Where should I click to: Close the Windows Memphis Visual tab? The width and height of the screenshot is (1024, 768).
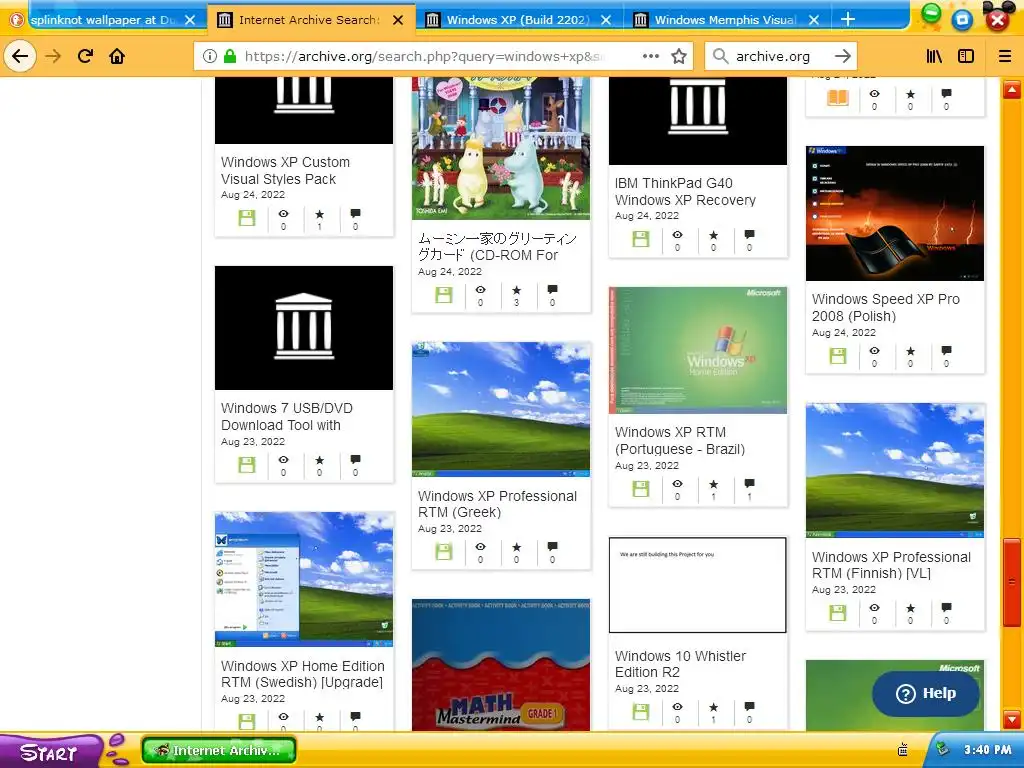pyautogui.click(x=814, y=20)
